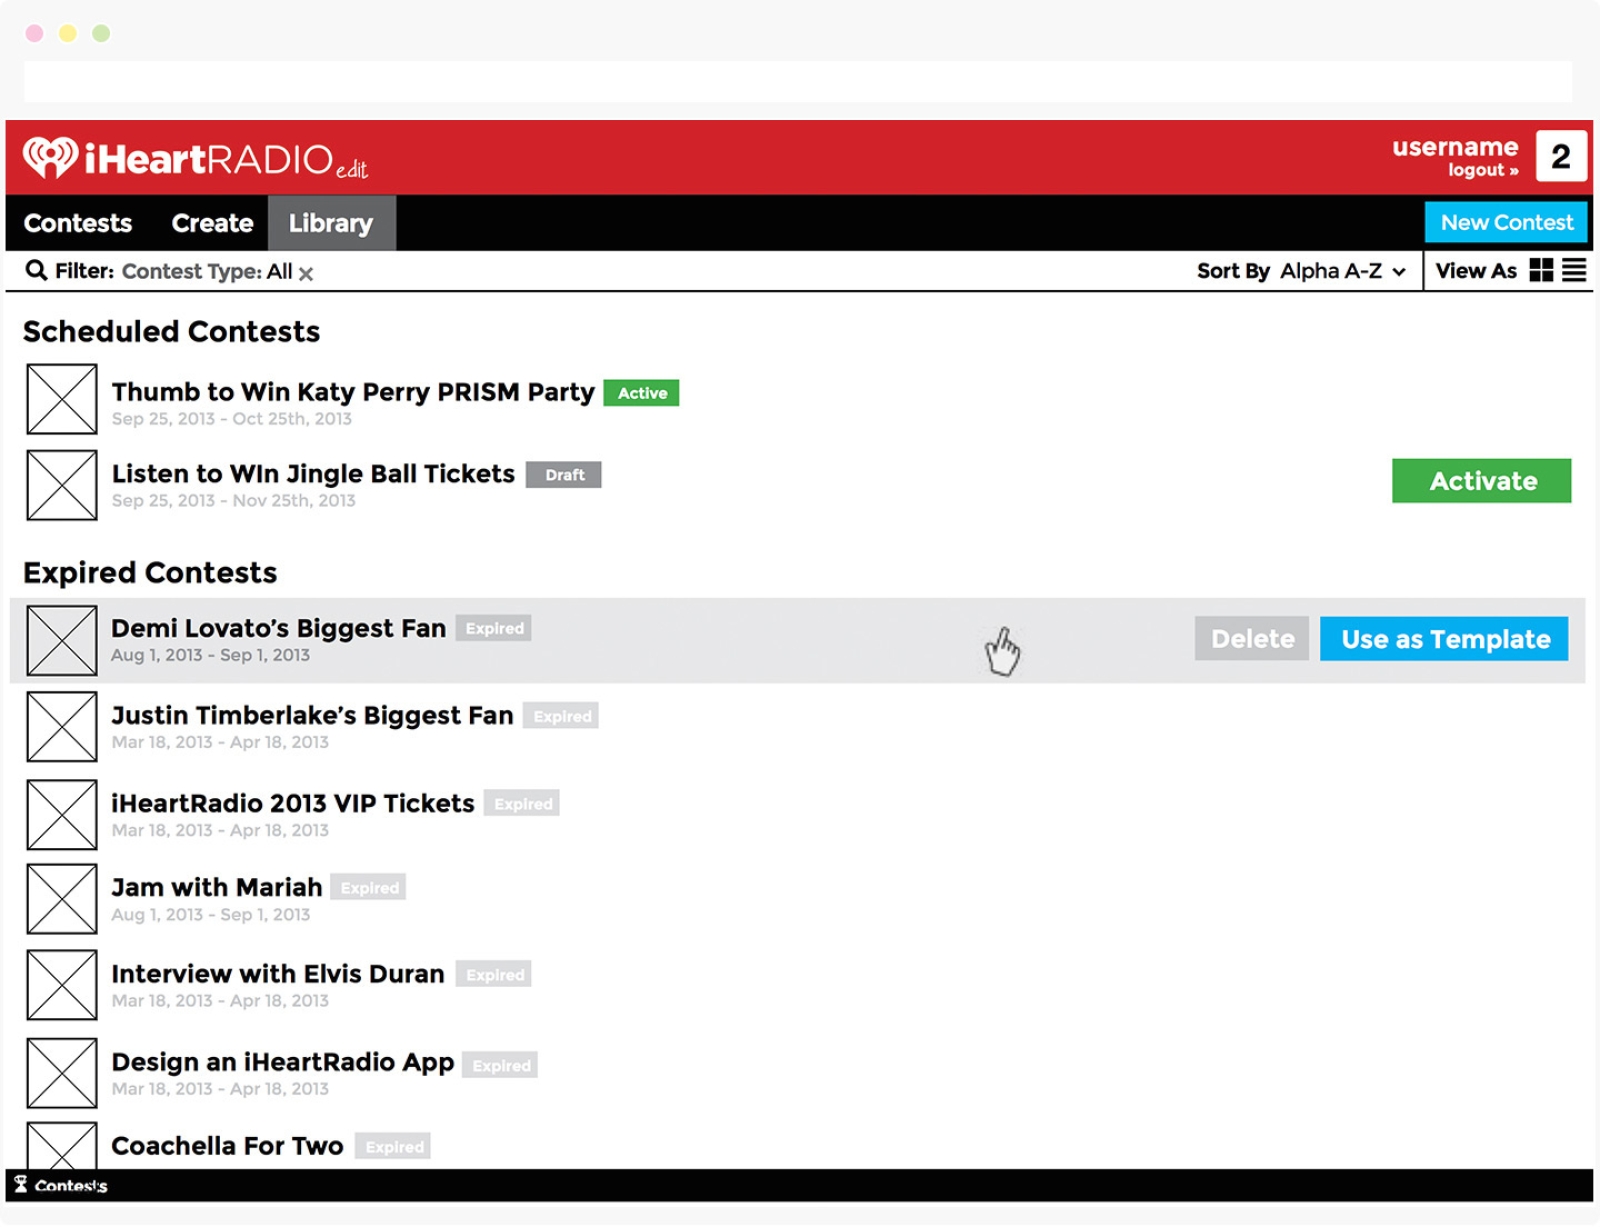Click Interview with Elvis Duran thumbnail
Image resolution: width=1600 pixels, height=1227 pixels.
pyautogui.click(x=62, y=985)
